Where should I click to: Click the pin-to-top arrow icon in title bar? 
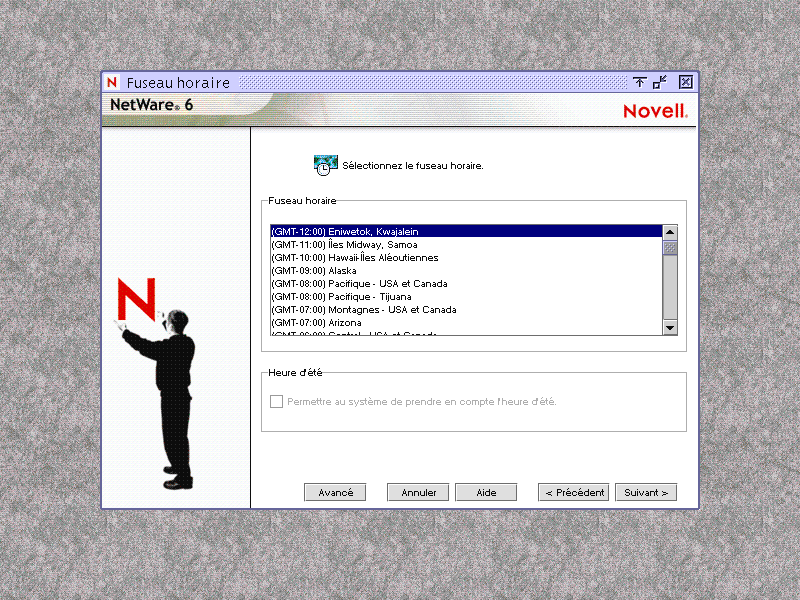pyautogui.click(x=639, y=82)
